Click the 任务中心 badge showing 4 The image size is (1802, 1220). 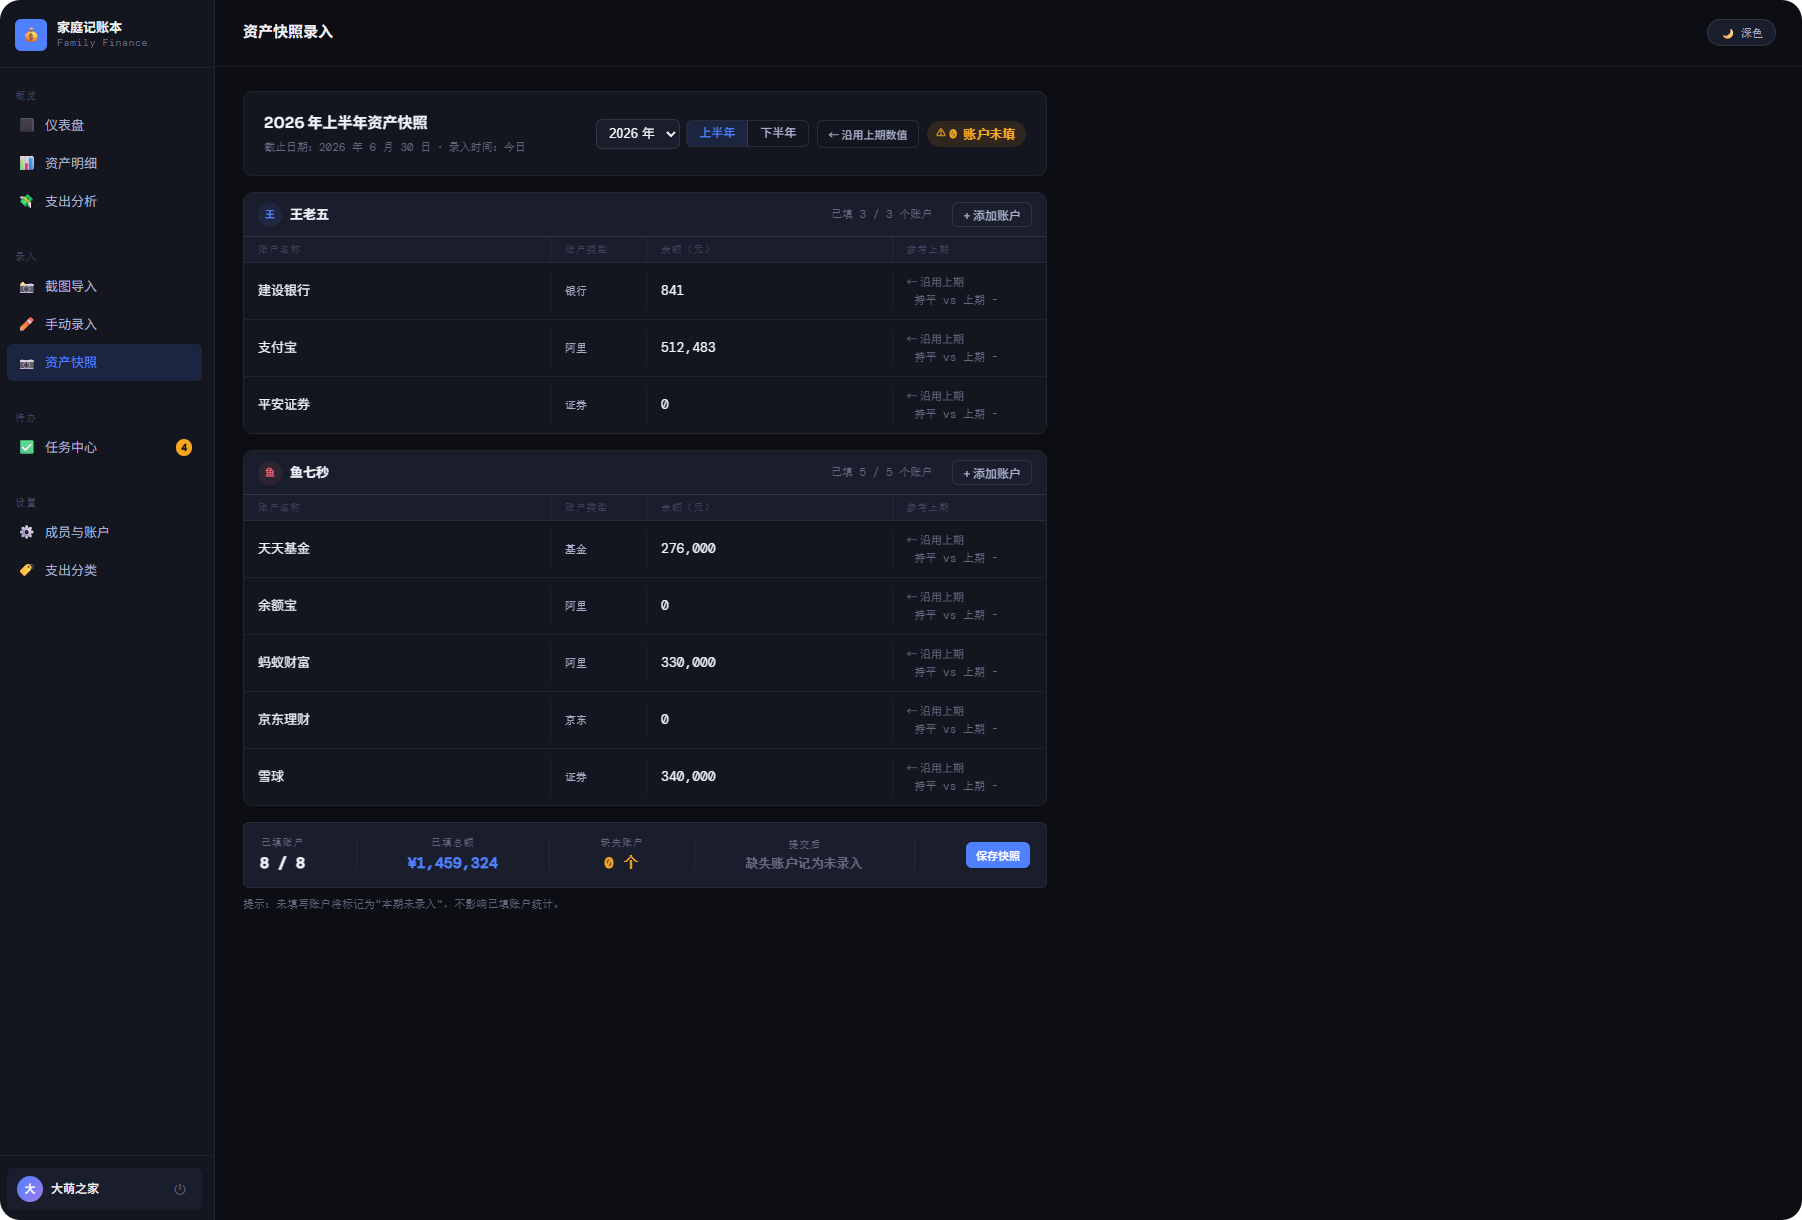point(184,448)
